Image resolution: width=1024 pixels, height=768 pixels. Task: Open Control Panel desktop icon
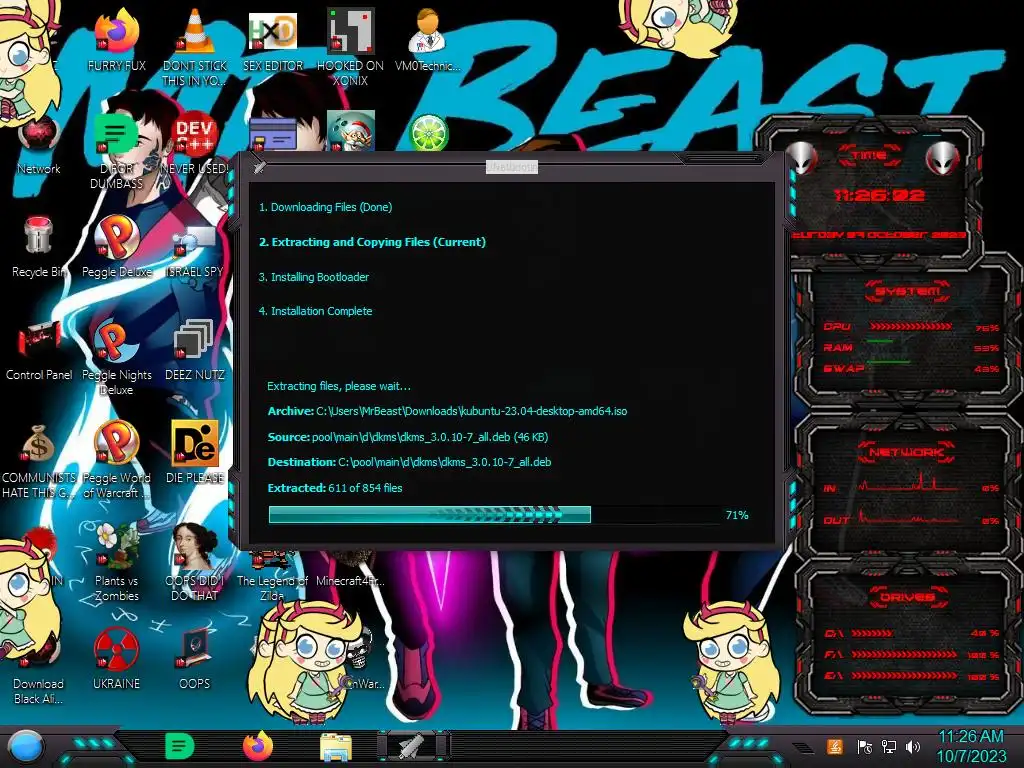(39, 350)
